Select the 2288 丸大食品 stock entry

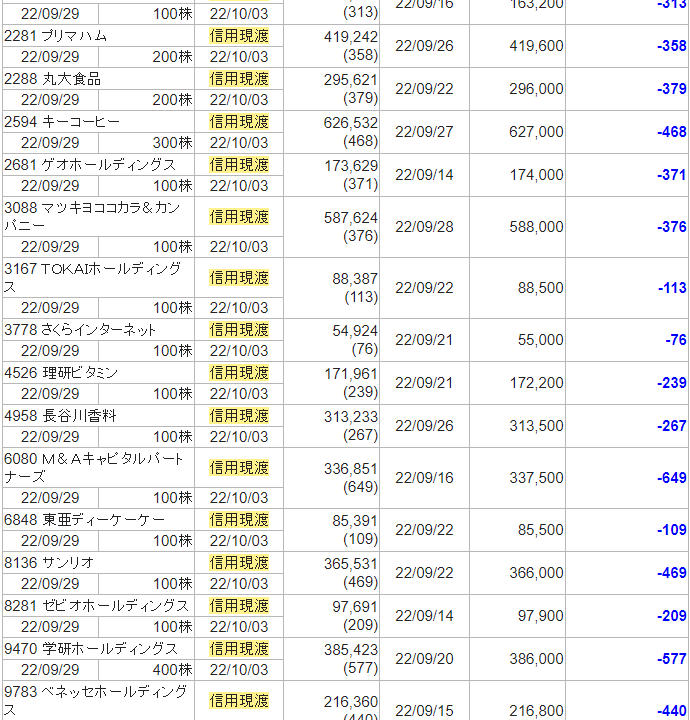point(52,79)
